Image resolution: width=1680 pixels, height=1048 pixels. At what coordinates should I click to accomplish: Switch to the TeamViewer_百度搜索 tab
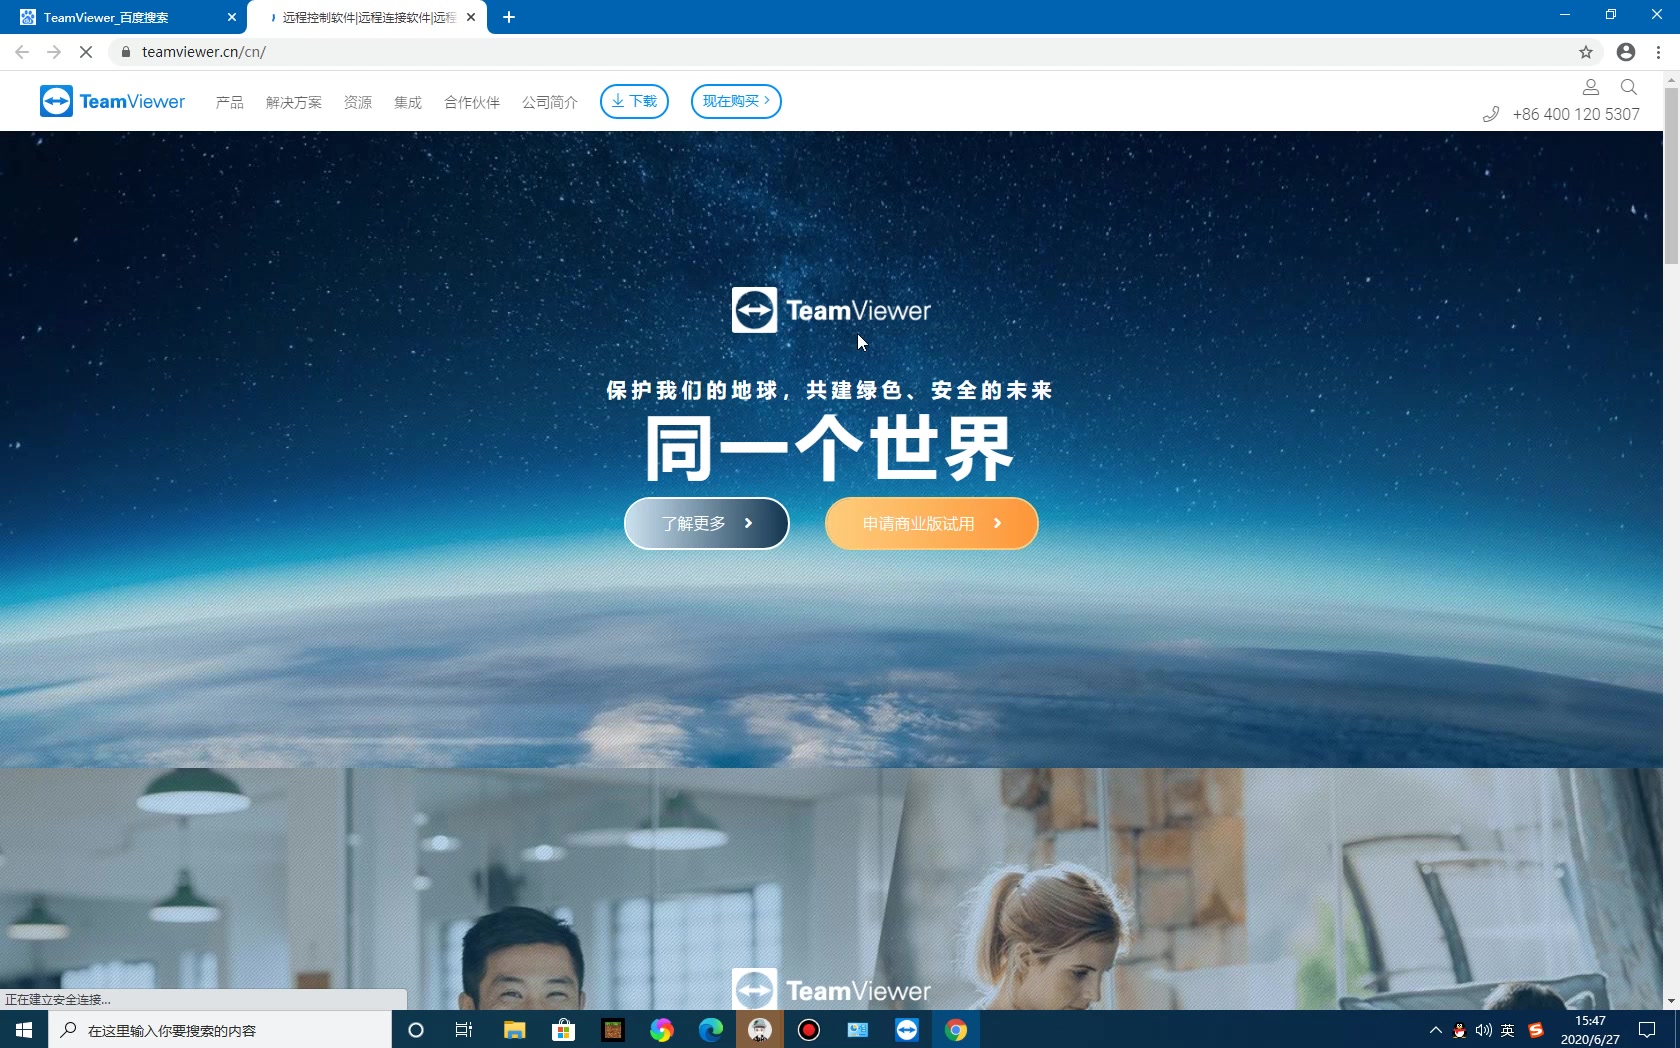[x=123, y=17]
